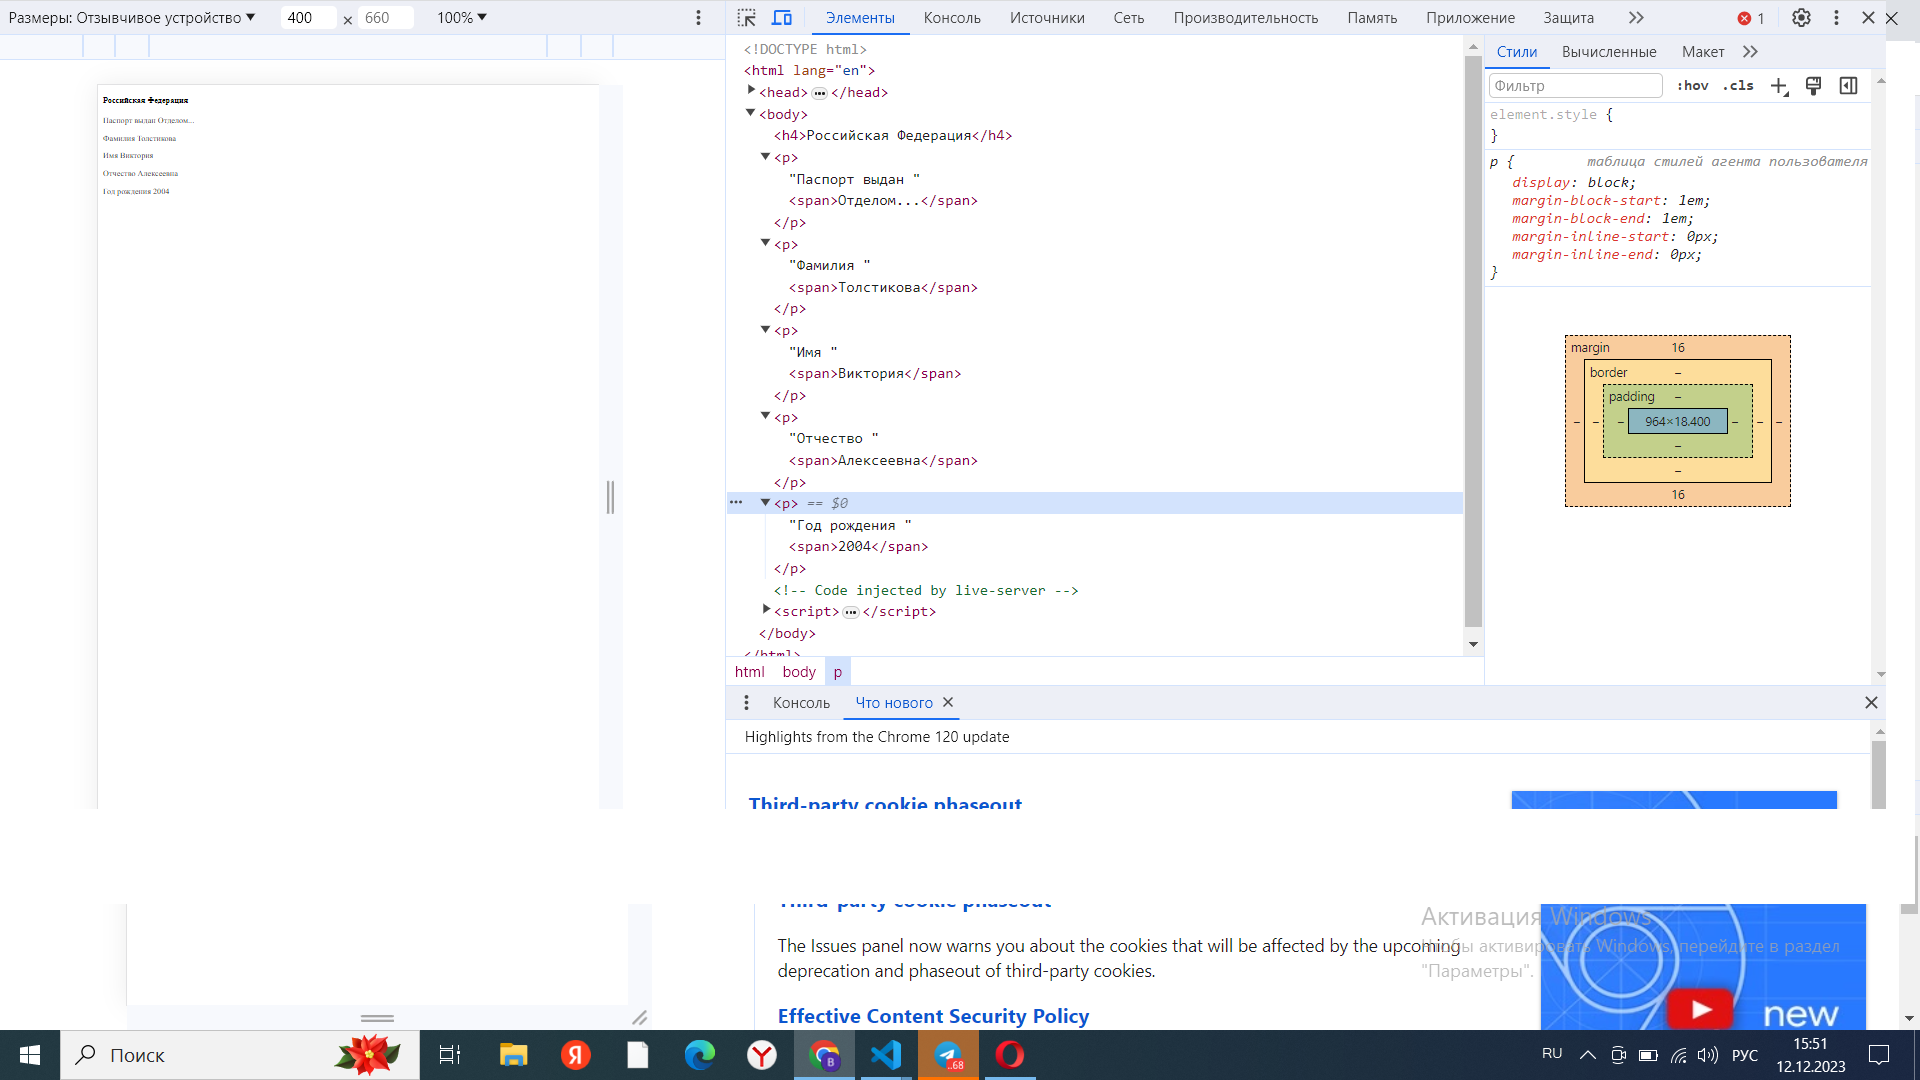Open DevTools settings gear
The height and width of the screenshot is (1080, 1920).
(1801, 18)
